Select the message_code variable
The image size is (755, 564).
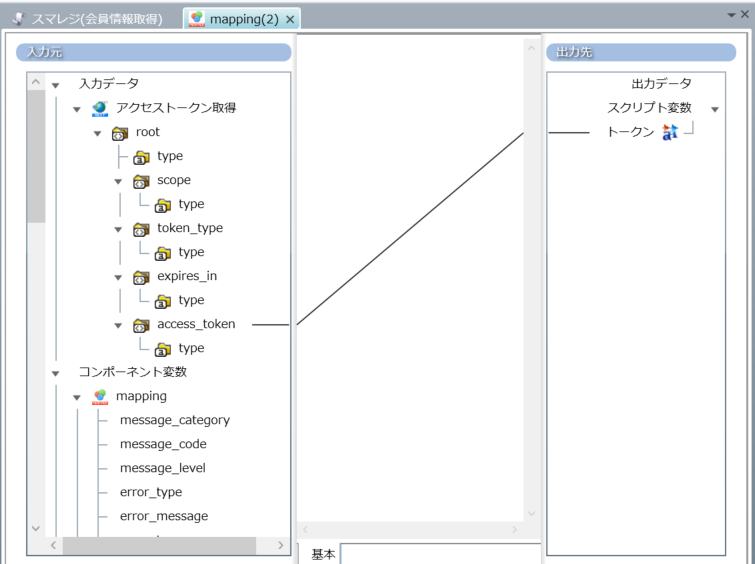click(163, 444)
